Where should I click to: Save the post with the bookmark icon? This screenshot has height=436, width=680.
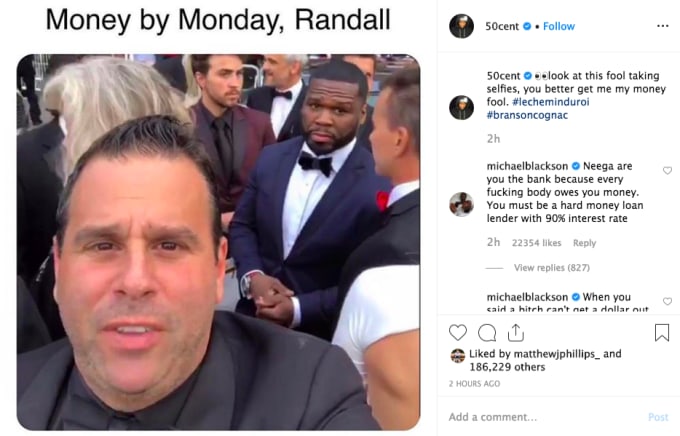(x=661, y=333)
